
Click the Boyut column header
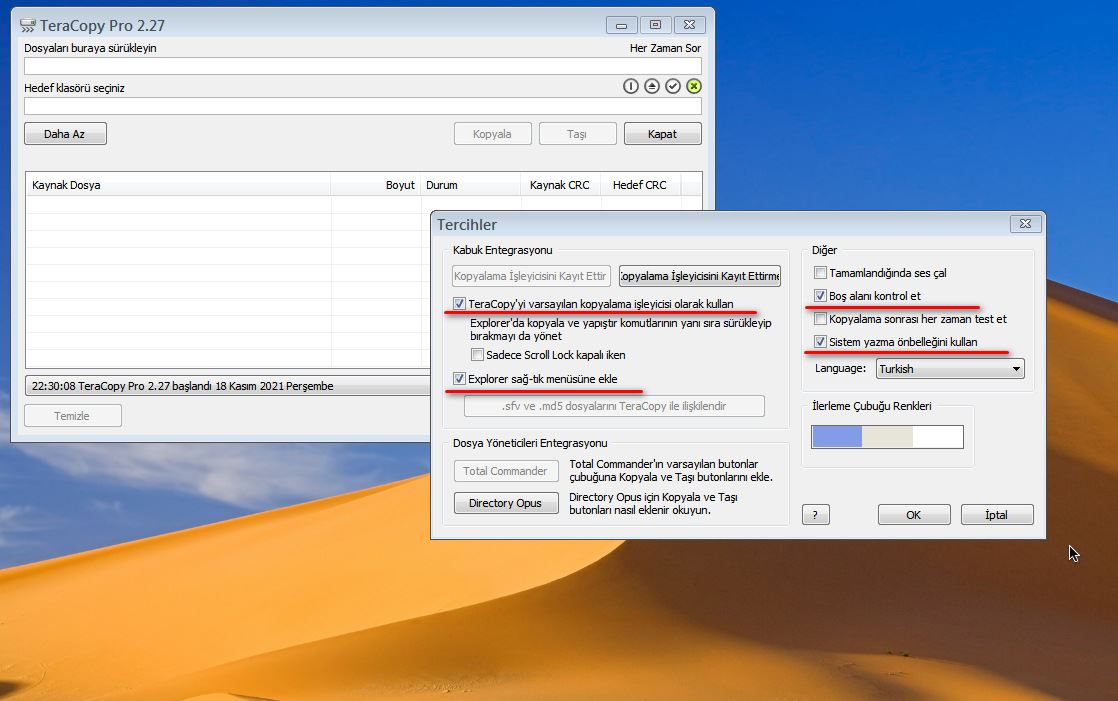[376, 185]
